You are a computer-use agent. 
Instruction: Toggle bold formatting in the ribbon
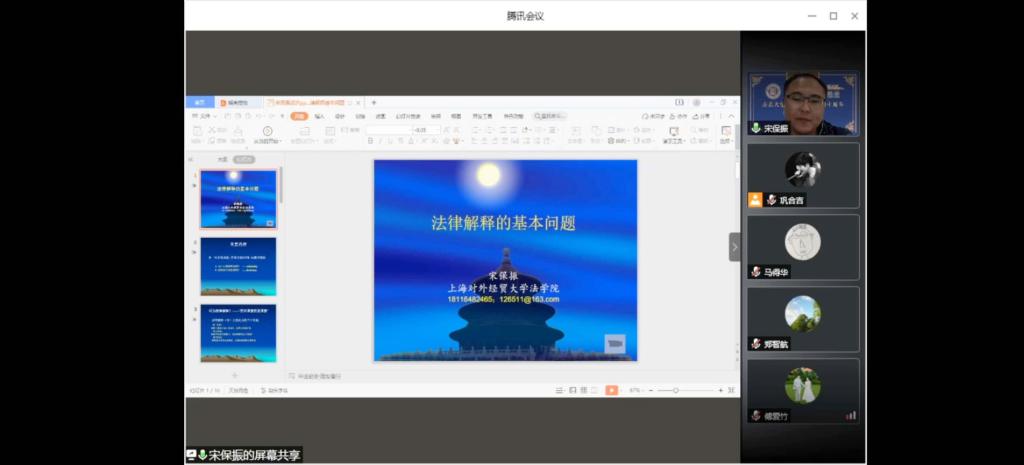(370, 142)
